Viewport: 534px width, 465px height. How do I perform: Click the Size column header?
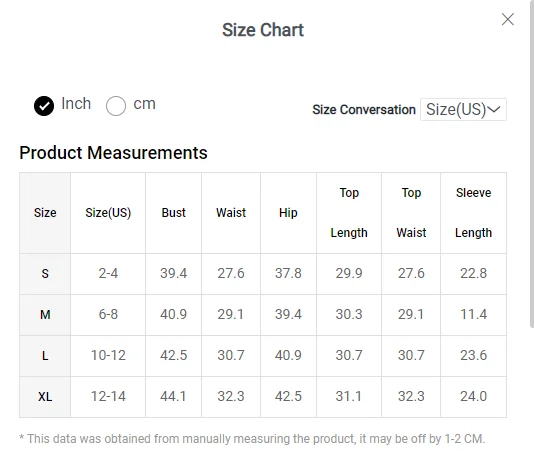point(45,213)
